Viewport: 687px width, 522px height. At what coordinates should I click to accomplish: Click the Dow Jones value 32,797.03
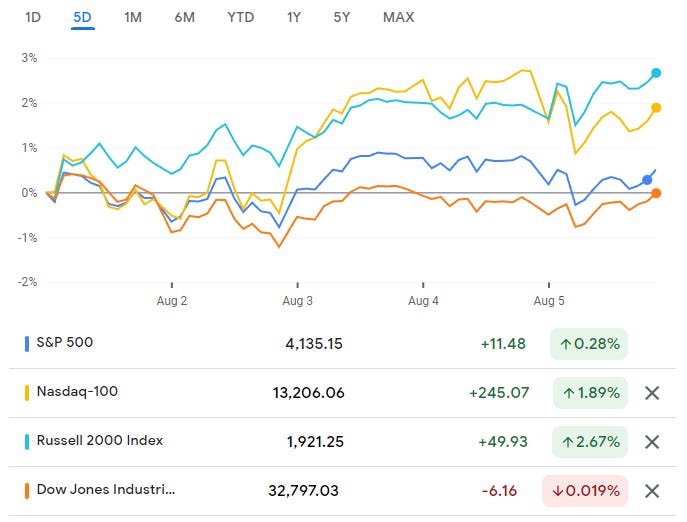303,491
